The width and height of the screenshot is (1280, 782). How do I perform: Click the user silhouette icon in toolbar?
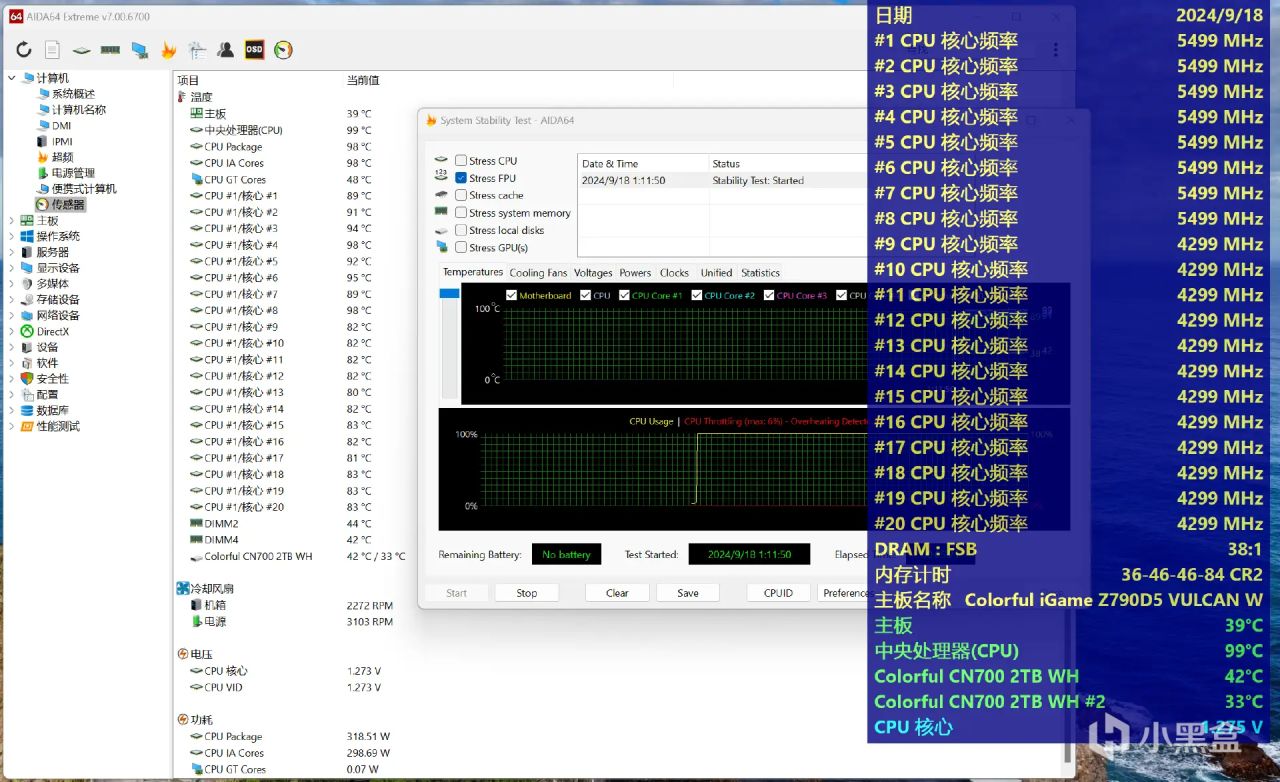pos(226,50)
